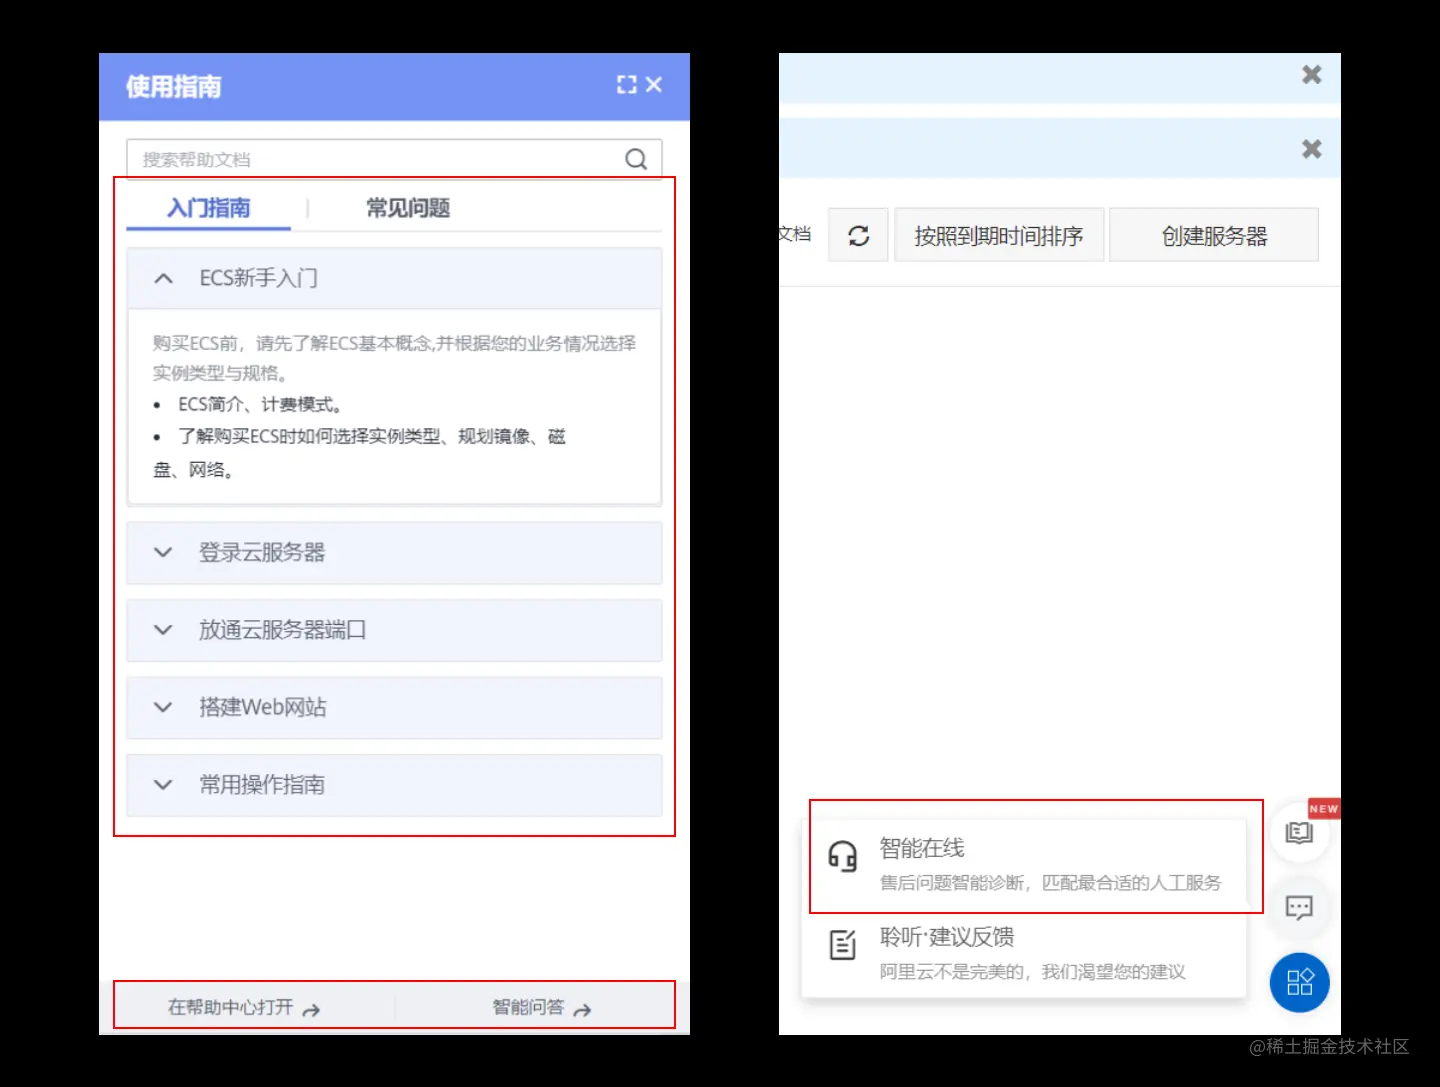Dismiss the second blue notification banner
The image size is (1440, 1087).
pyautogui.click(x=1312, y=149)
